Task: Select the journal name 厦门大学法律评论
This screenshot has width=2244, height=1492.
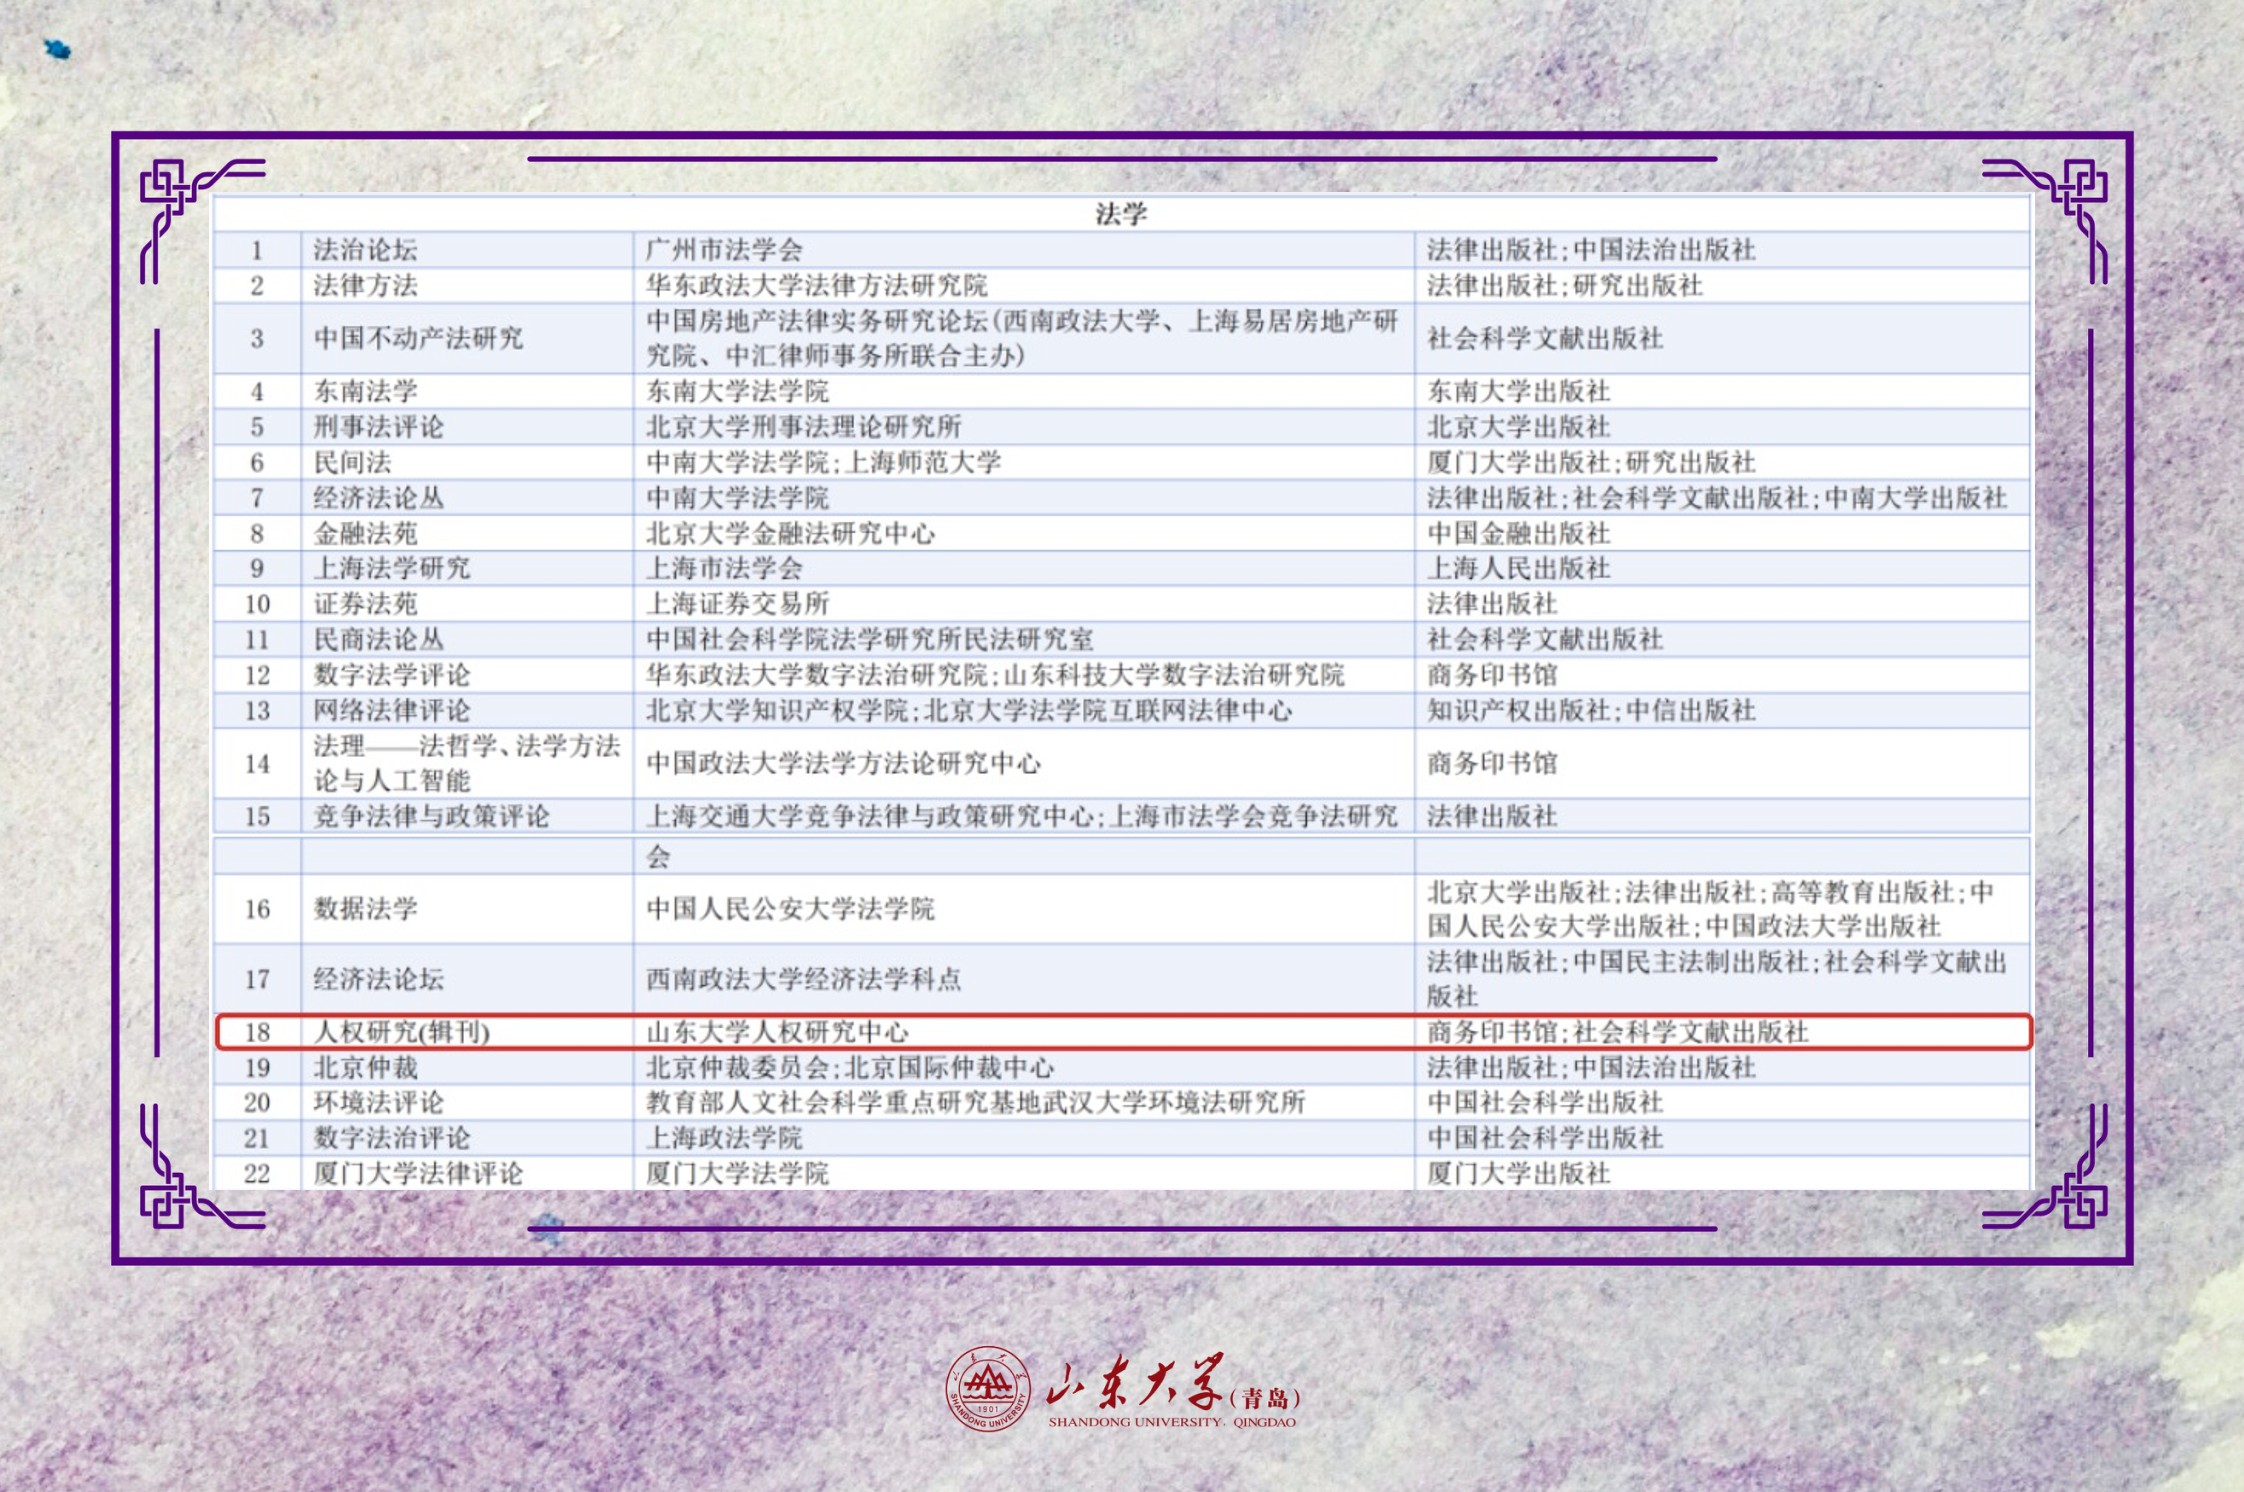Action: click(418, 1173)
